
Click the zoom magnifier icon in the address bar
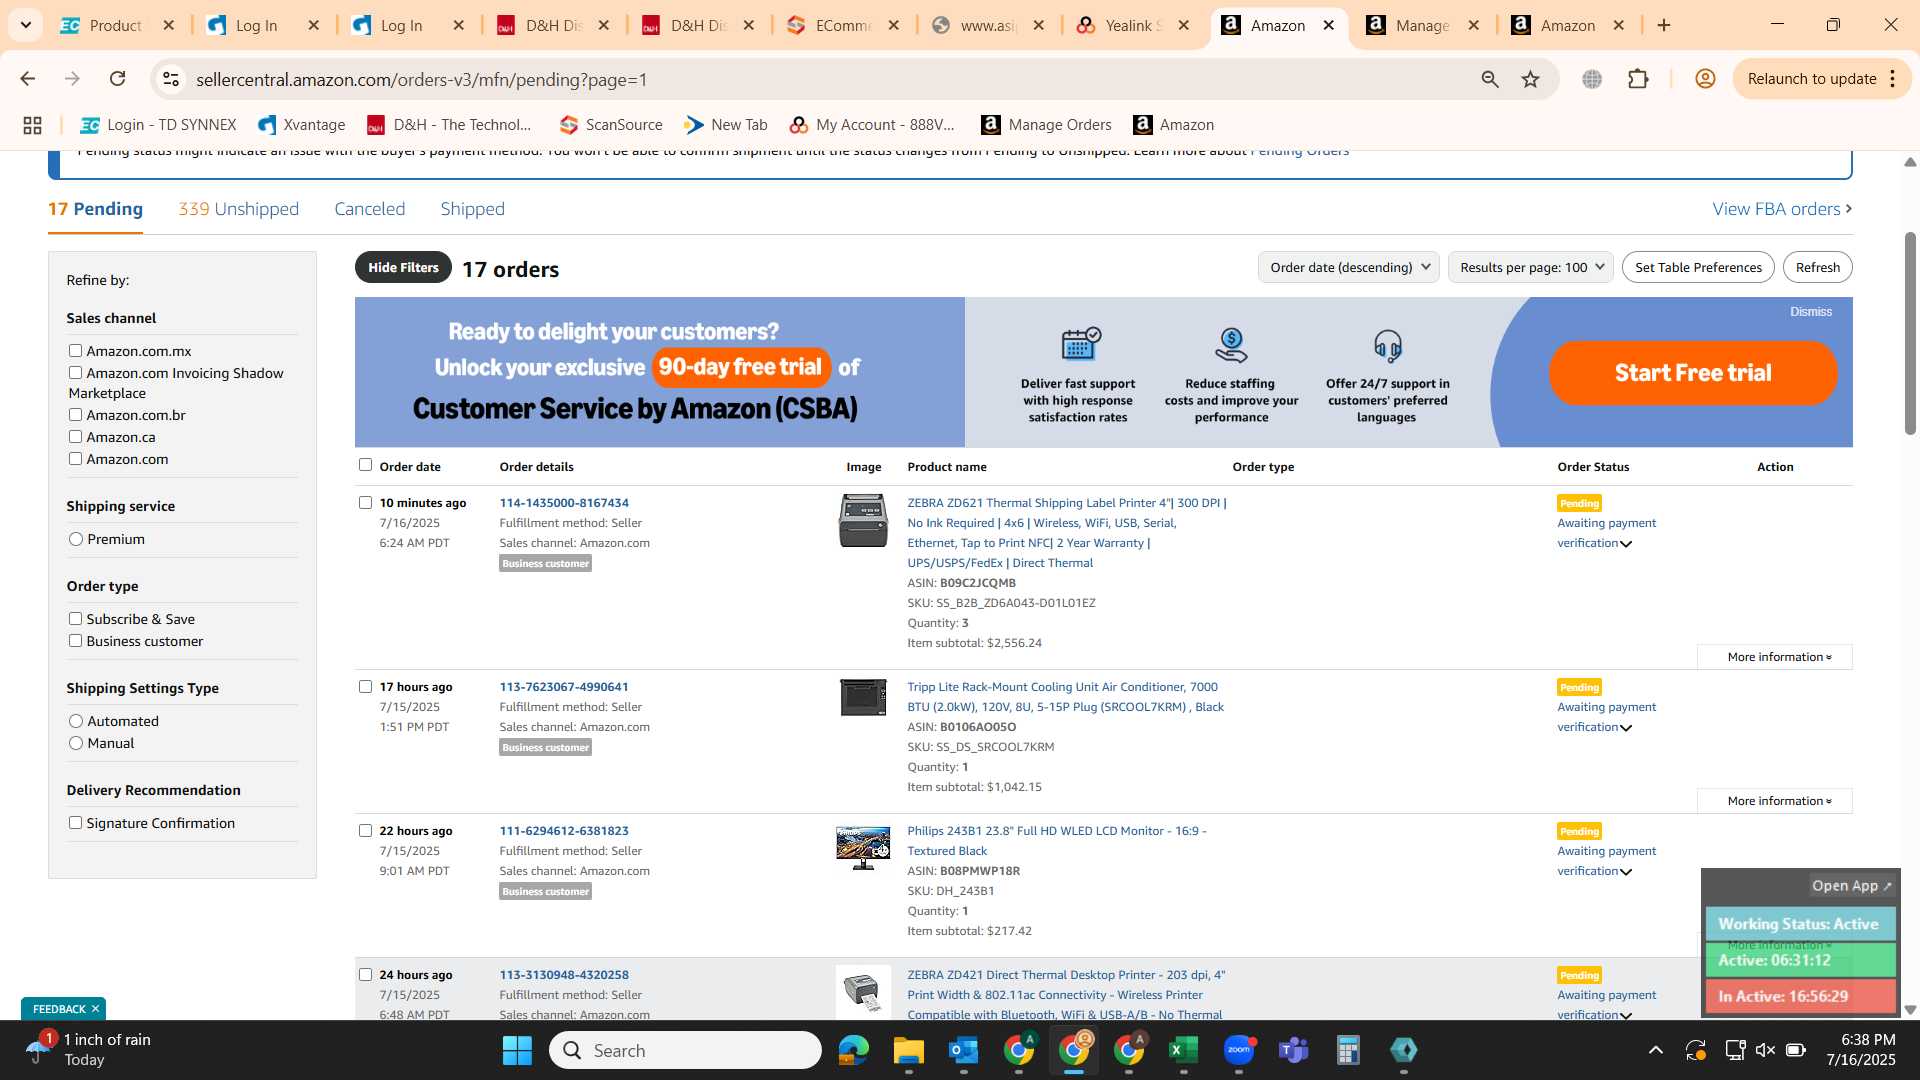[1490, 79]
